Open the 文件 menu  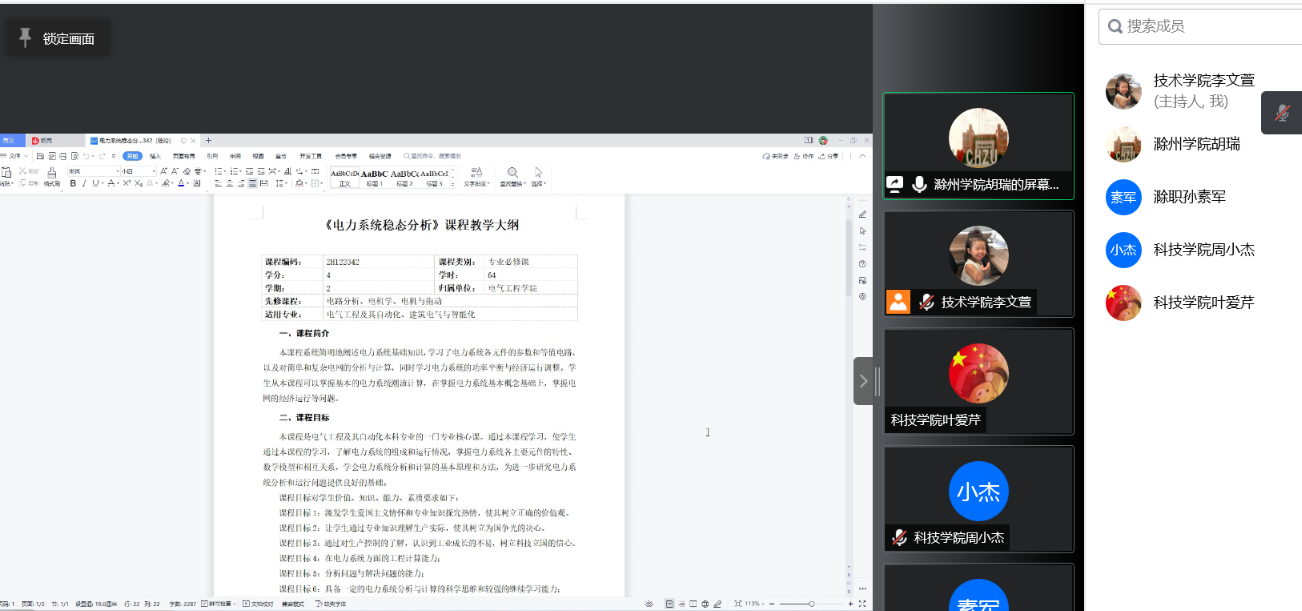(x=14, y=156)
